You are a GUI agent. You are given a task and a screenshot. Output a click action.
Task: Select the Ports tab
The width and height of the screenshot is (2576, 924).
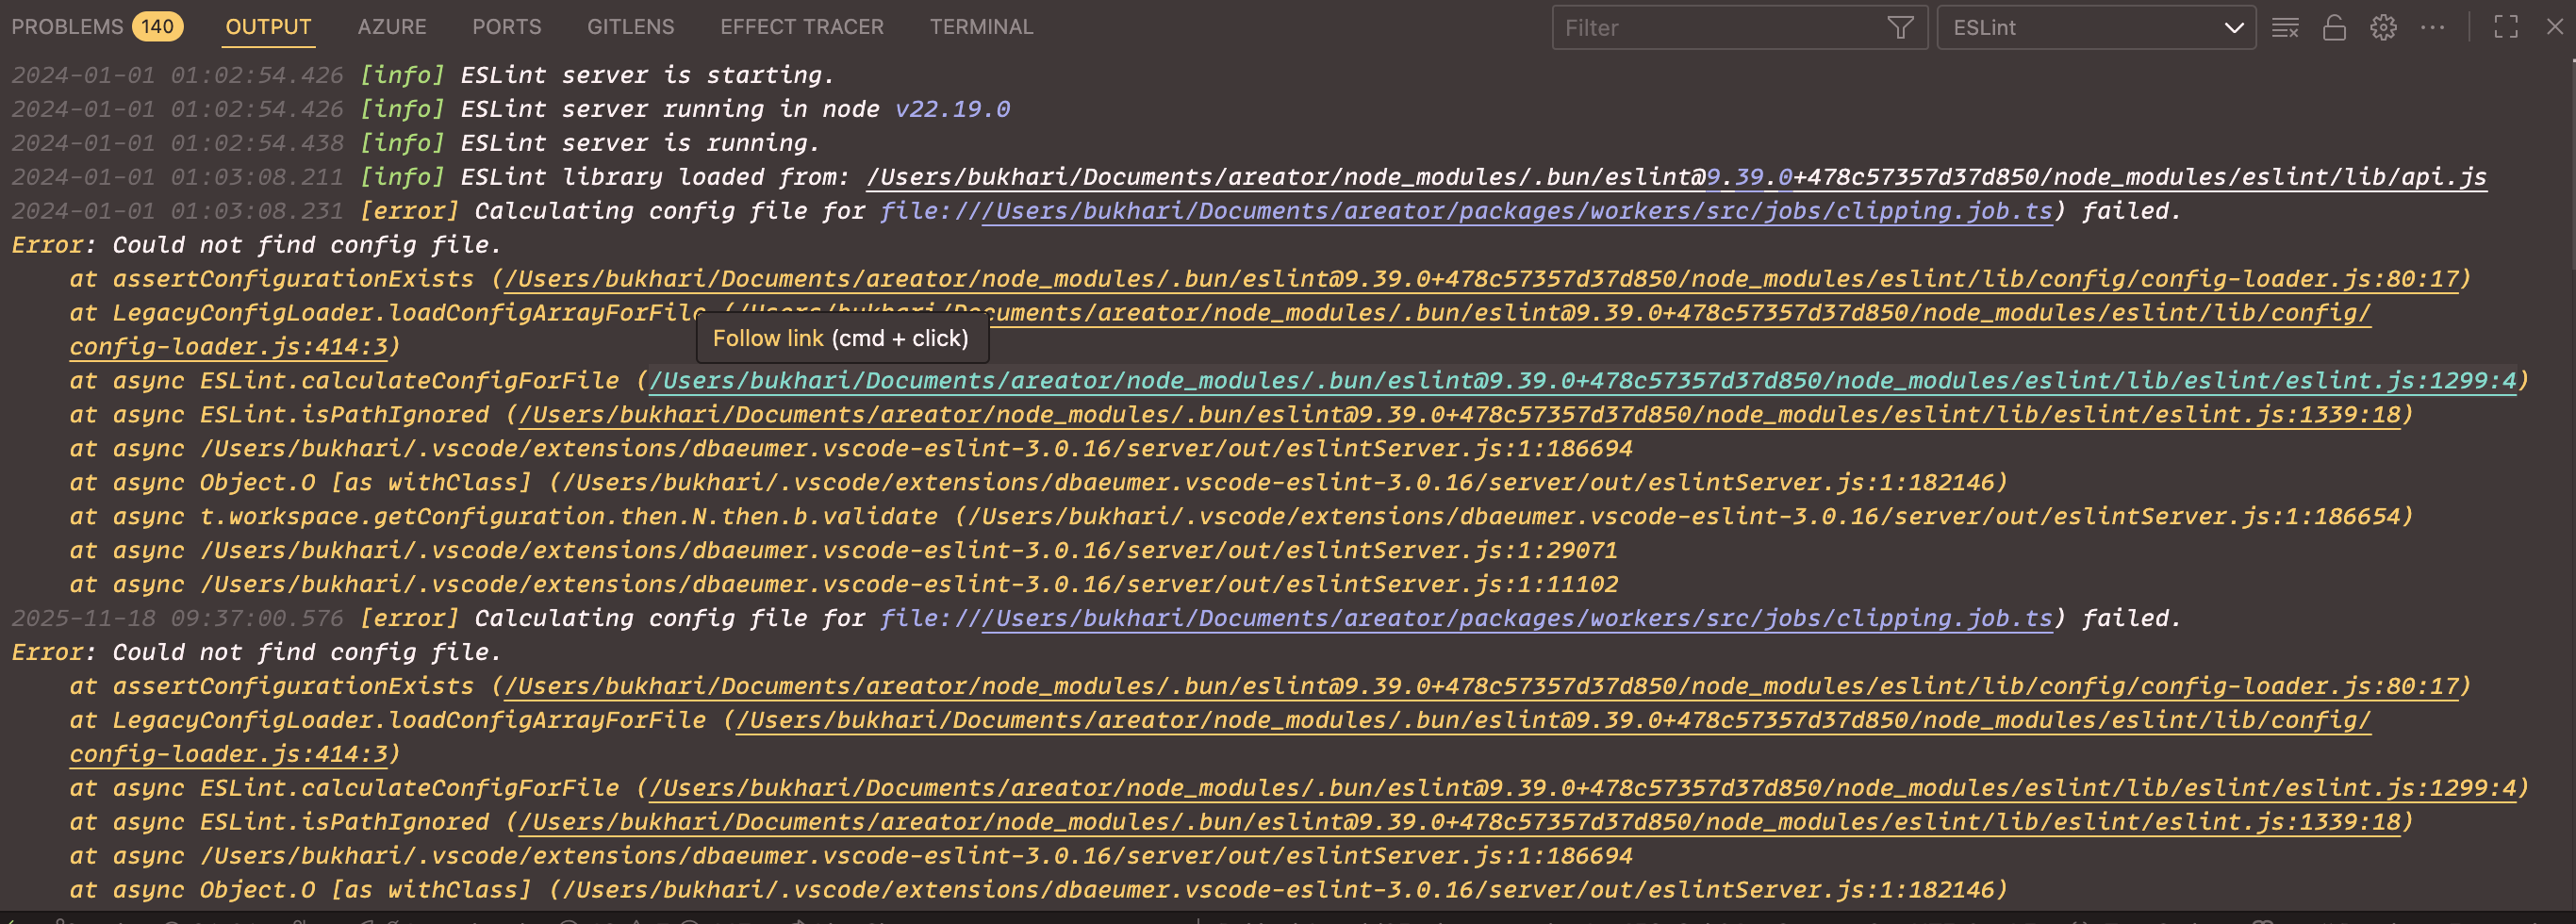pos(507,27)
